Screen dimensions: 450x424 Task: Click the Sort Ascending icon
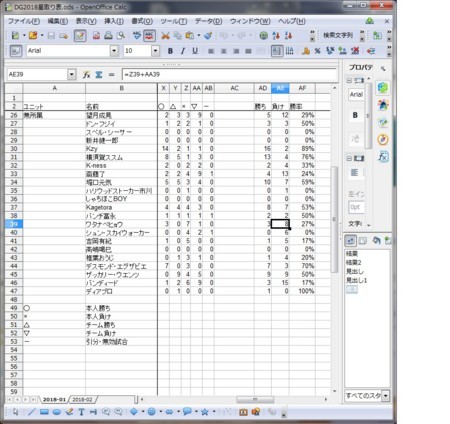tap(276, 35)
